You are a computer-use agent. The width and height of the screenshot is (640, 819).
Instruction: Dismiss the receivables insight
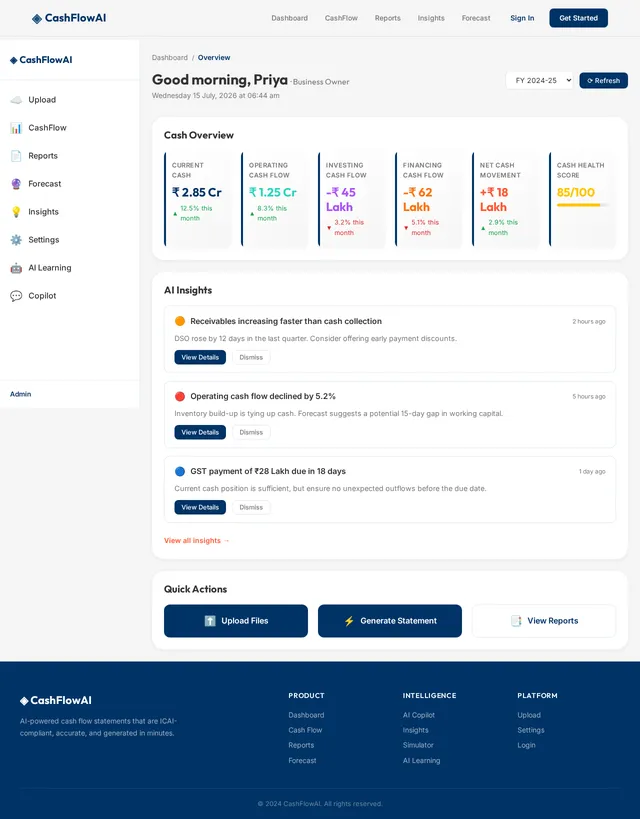coord(251,357)
